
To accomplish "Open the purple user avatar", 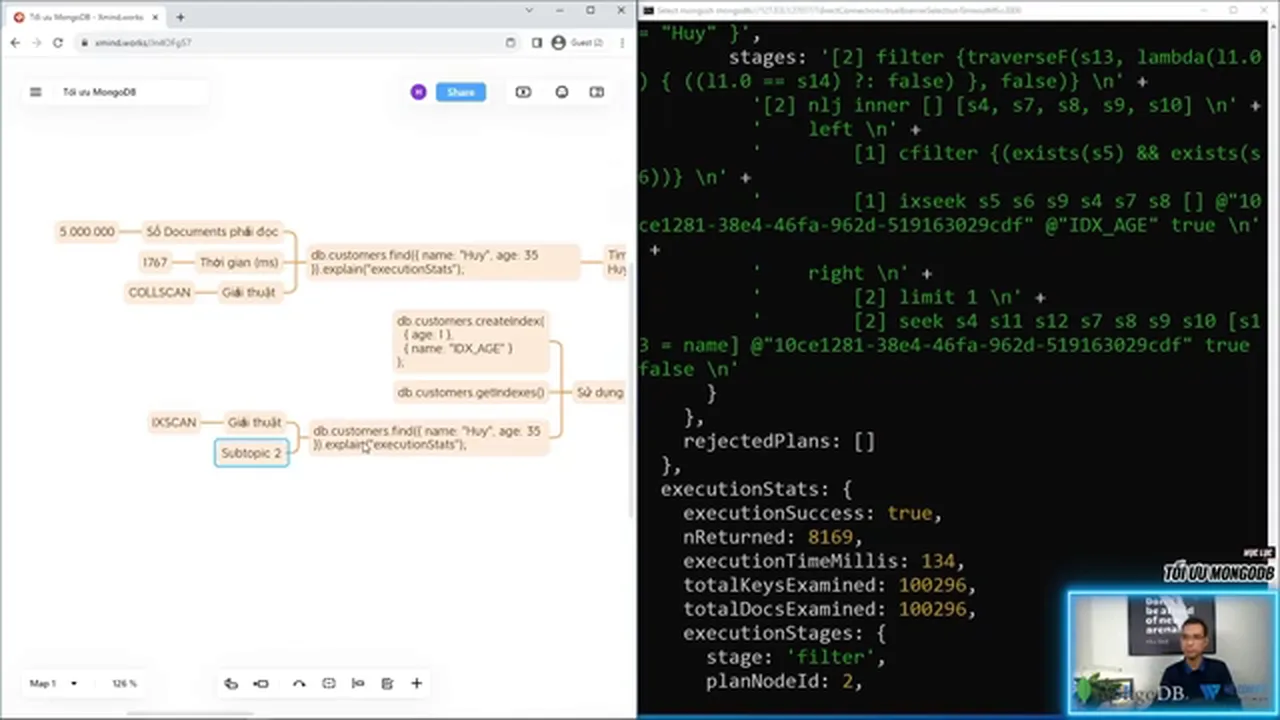I will (418, 92).
